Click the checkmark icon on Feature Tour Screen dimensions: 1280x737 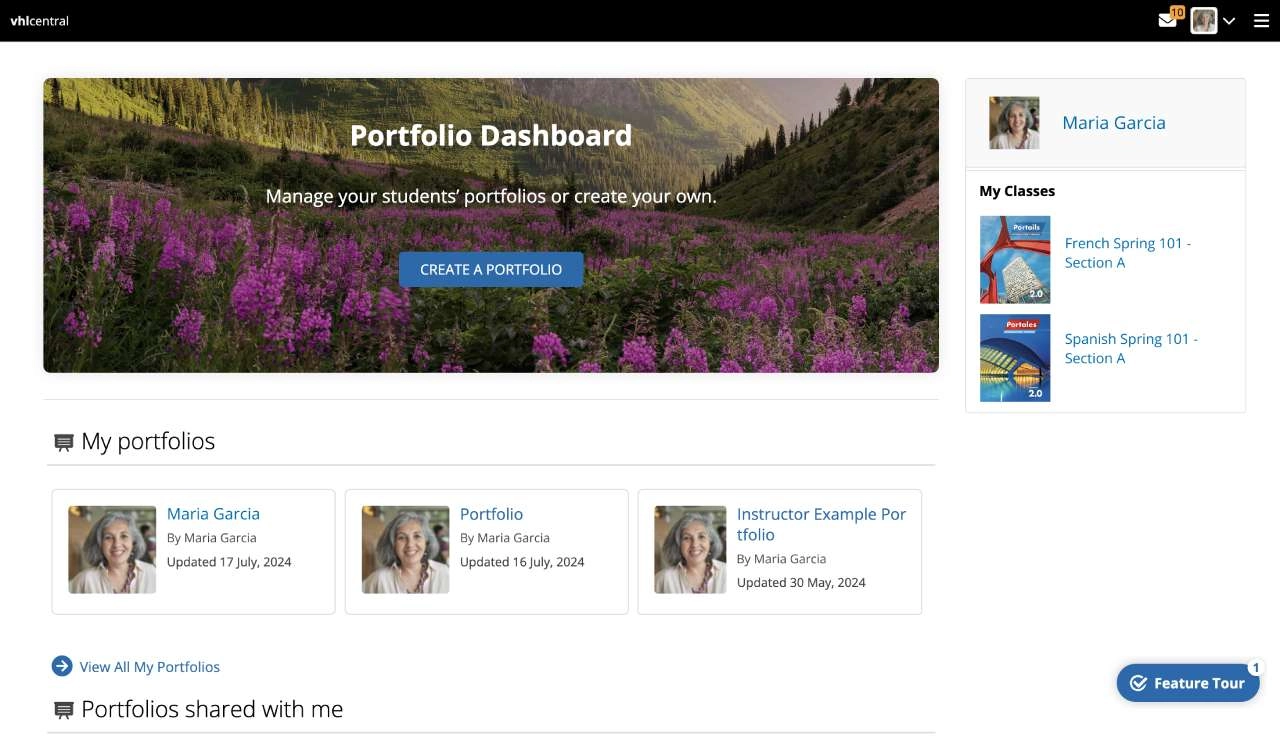(x=1139, y=683)
